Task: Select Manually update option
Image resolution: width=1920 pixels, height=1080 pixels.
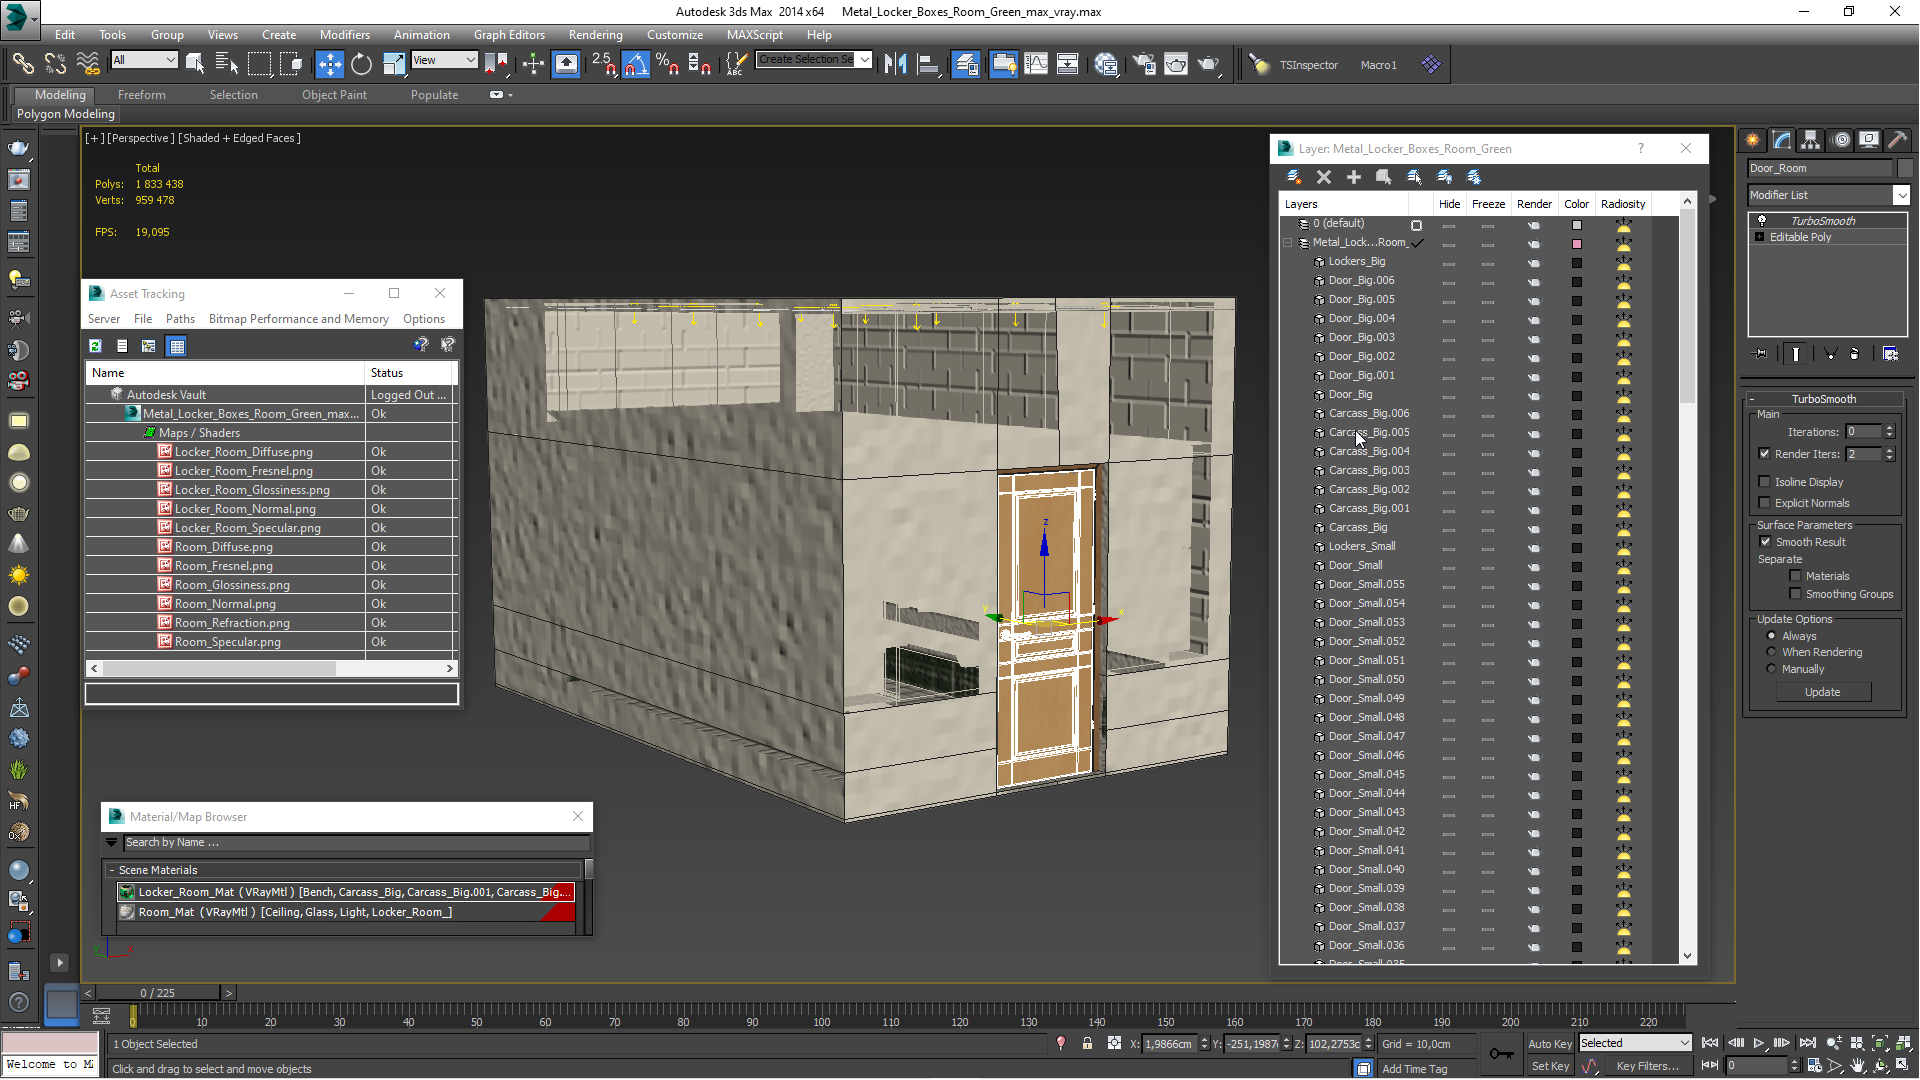Action: coord(1771,669)
